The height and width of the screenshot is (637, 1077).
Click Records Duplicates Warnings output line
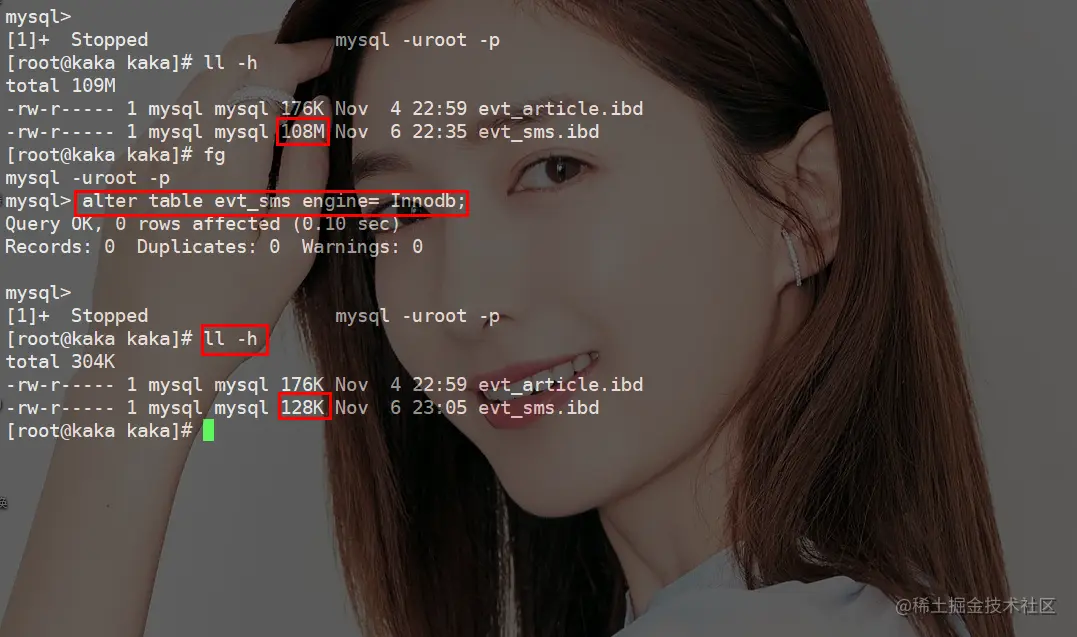click(x=214, y=247)
